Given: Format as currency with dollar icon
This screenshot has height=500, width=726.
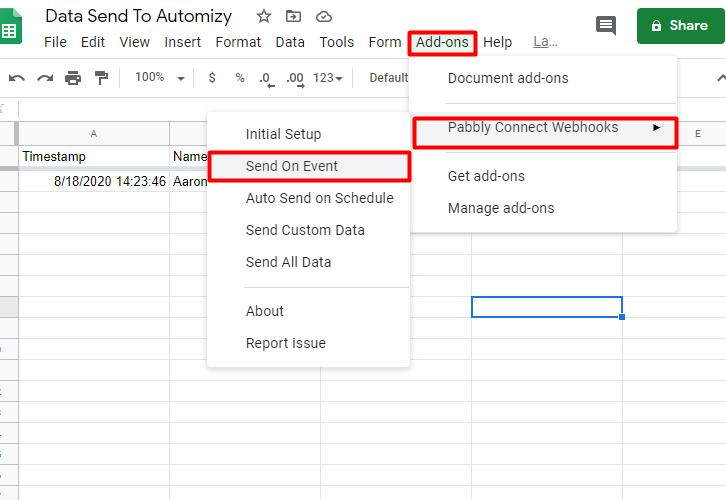Looking at the screenshot, I should click(212, 77).
